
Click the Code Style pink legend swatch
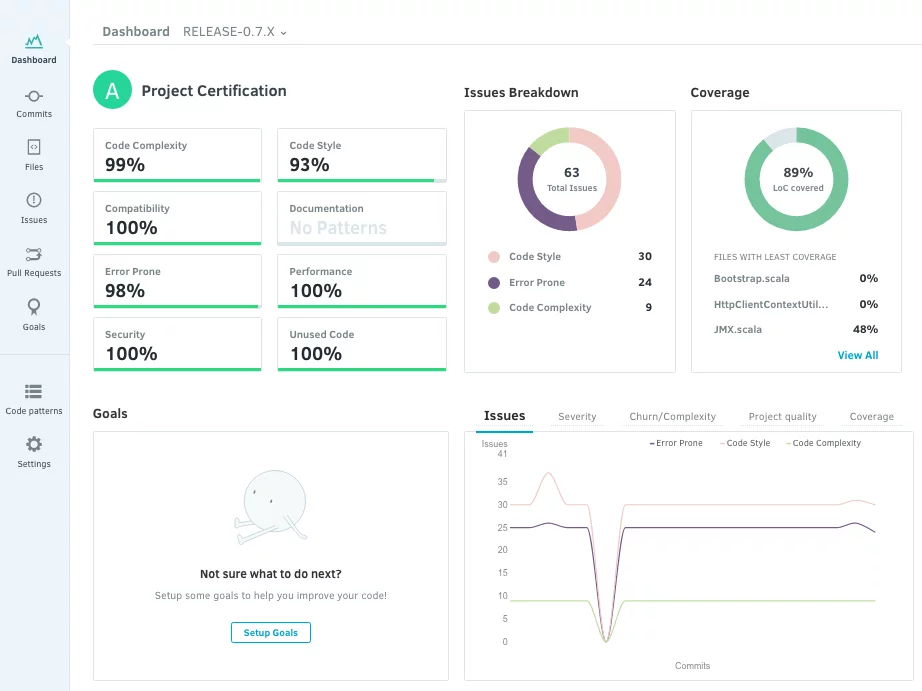(x=493, y=257)
